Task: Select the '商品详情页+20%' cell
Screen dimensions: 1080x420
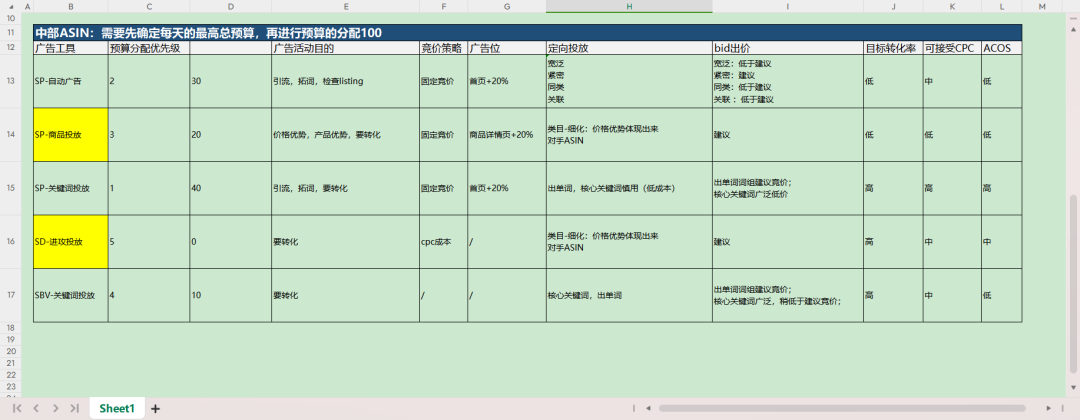Action: pos(507,135)
